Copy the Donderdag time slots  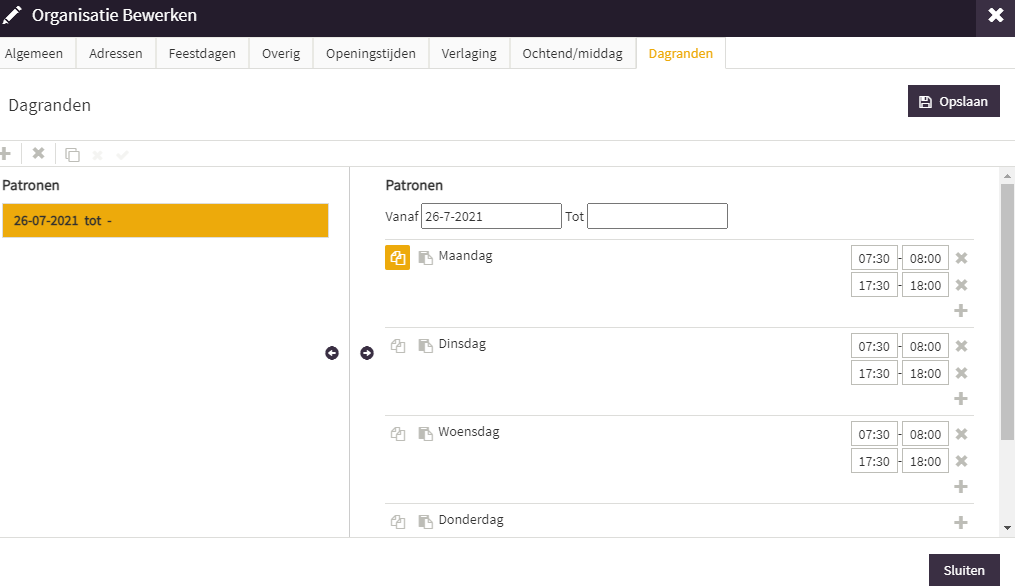point(398,522)
